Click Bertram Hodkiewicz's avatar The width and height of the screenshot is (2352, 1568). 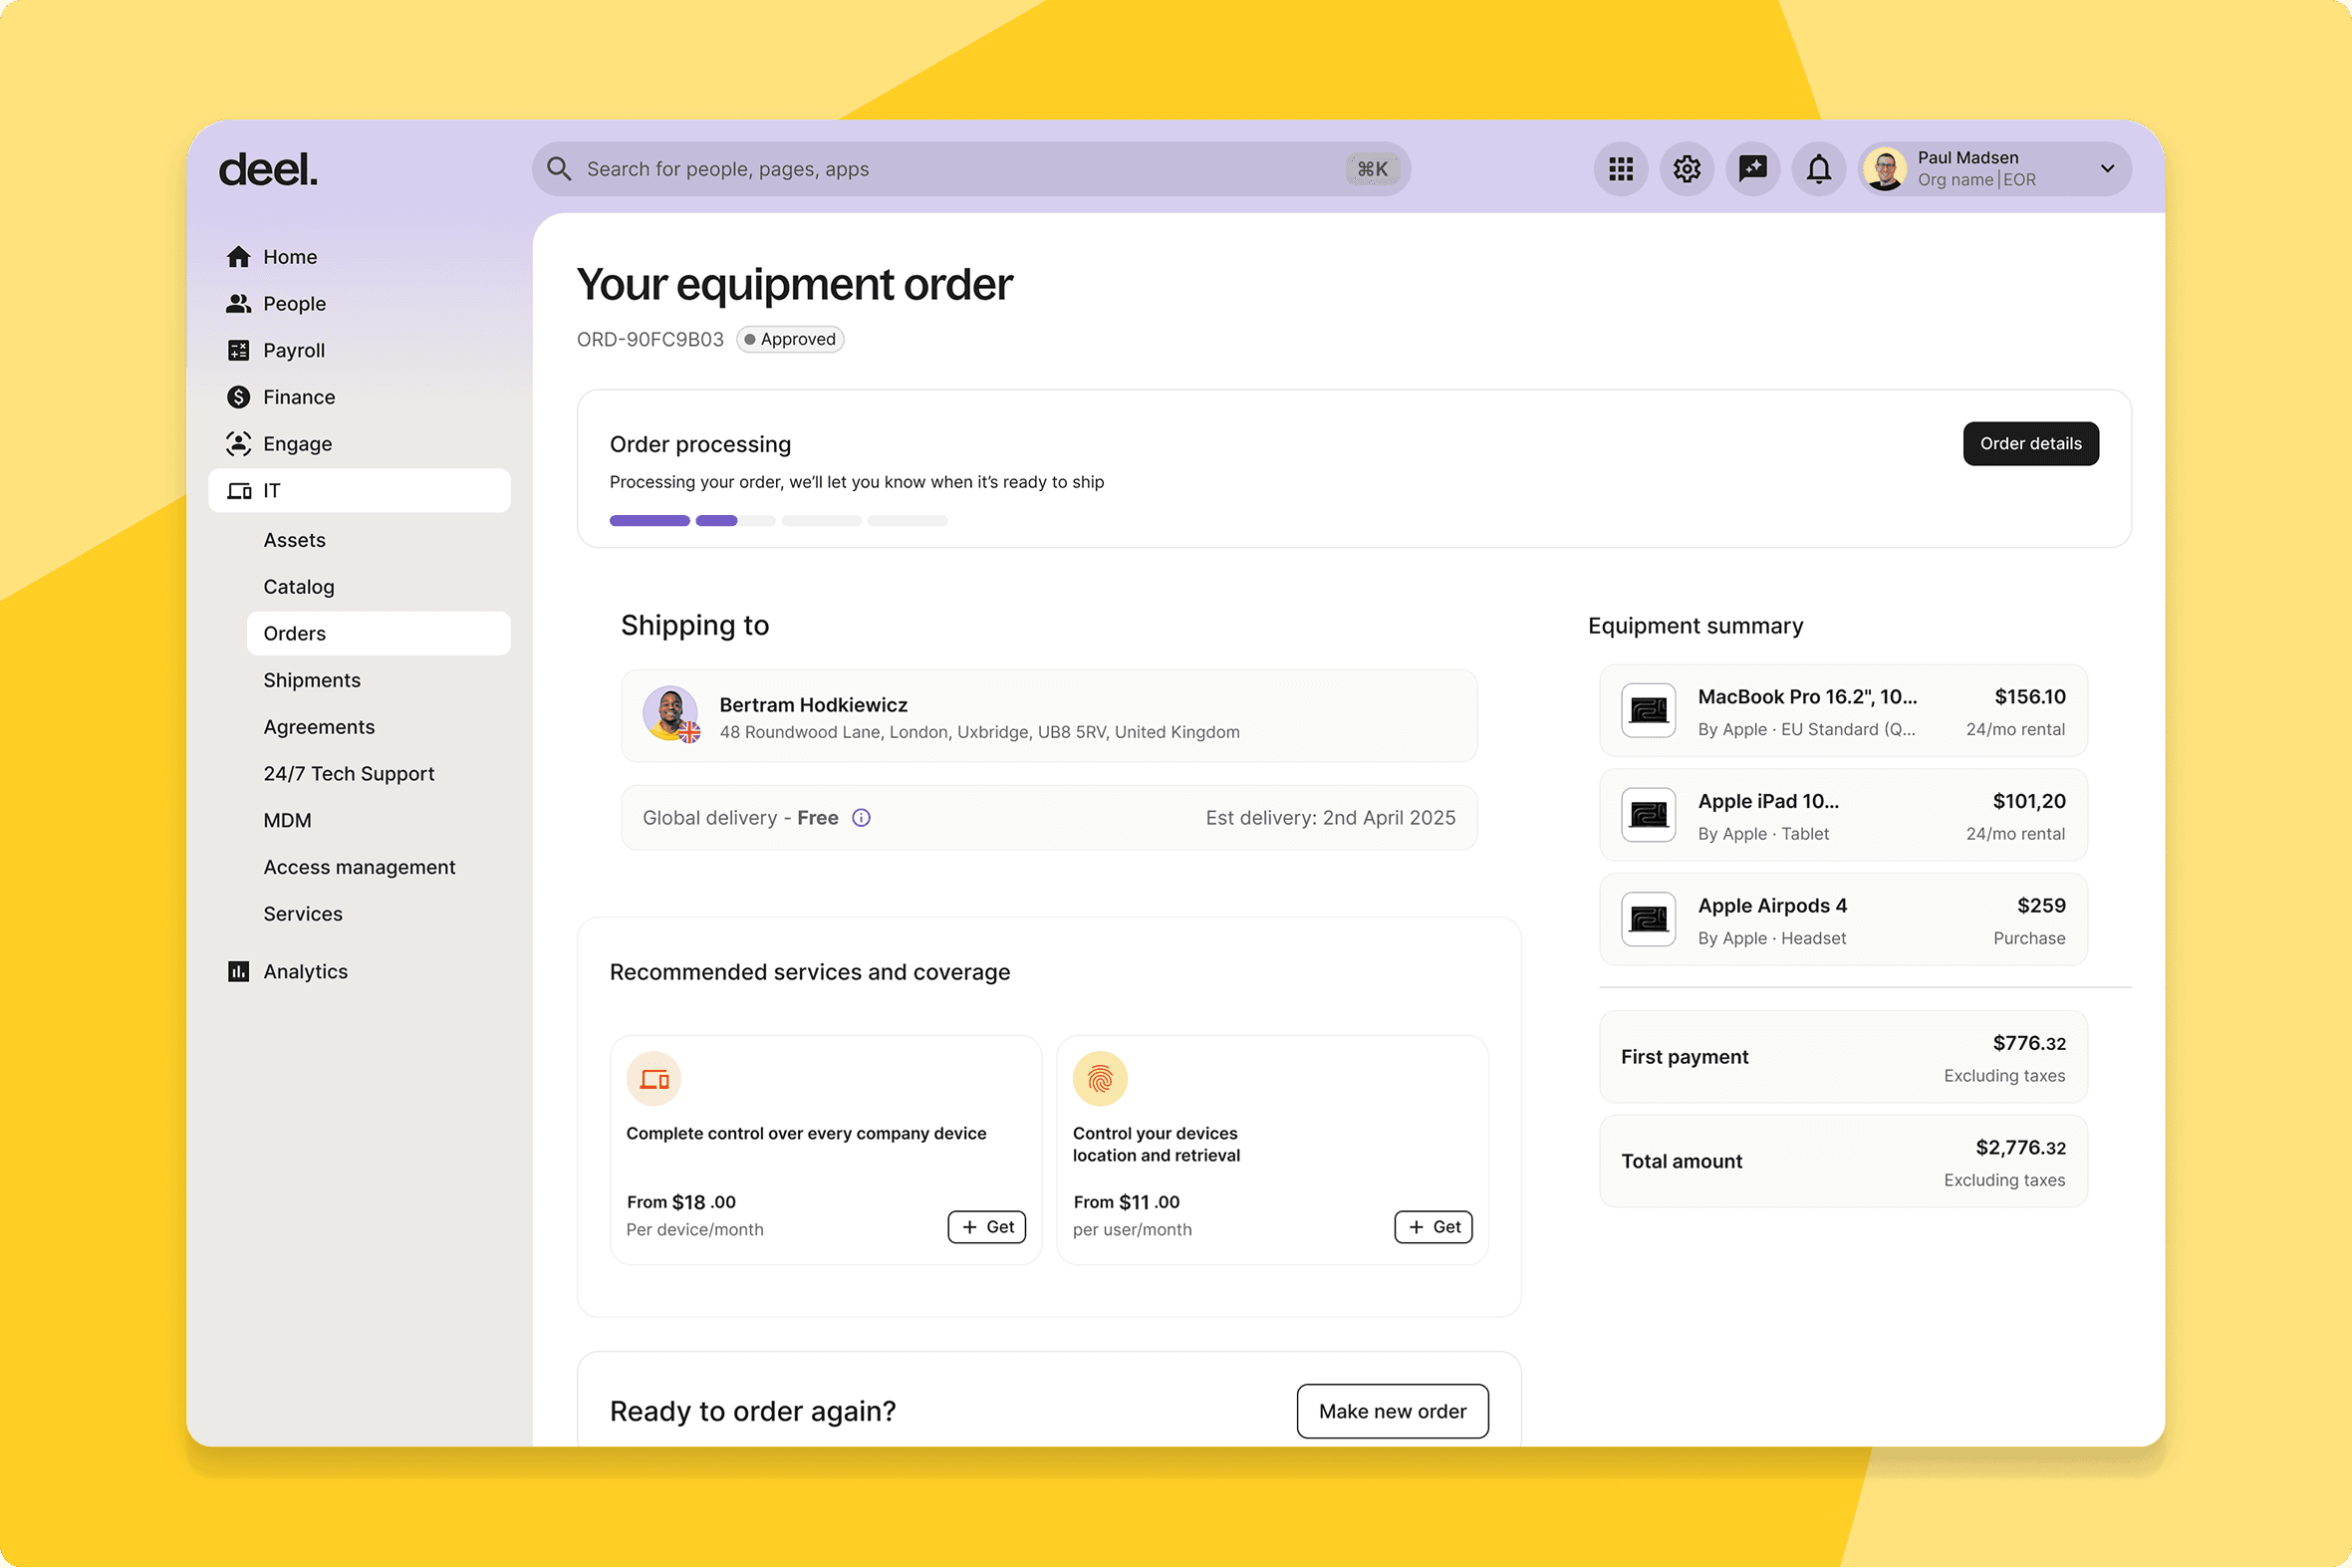click(x=671, y=714)
